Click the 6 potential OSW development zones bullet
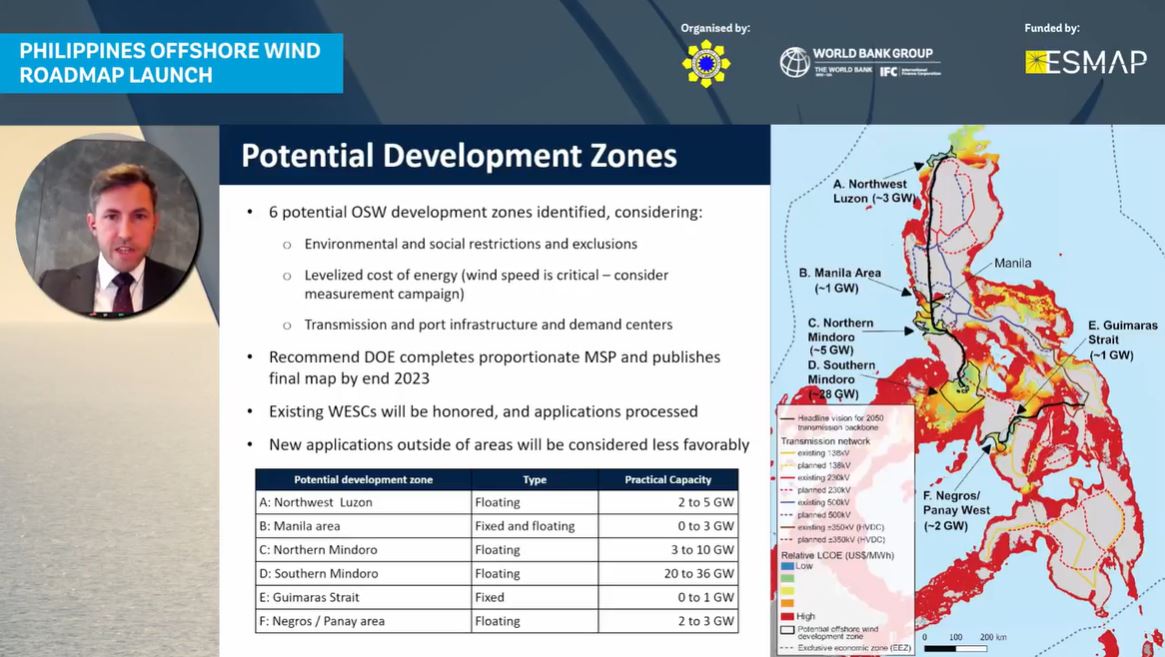Image resolution: width=1165 pixels, height=657 pixels. [485, 213]
